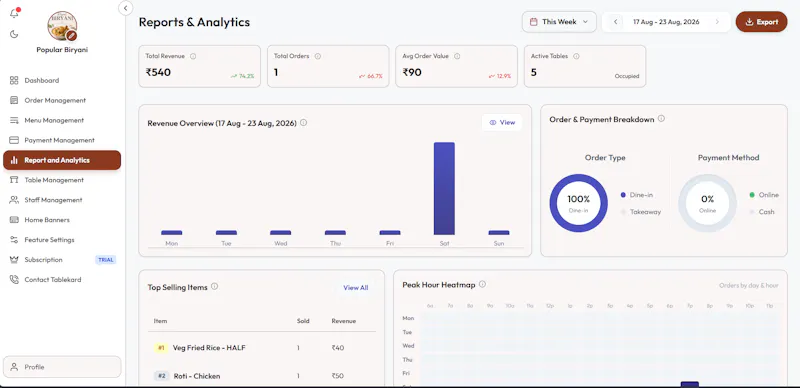The height and width of the screenshot is (388, 800).
Task: Navigate to Staff Management
Action: click(62, 200)
